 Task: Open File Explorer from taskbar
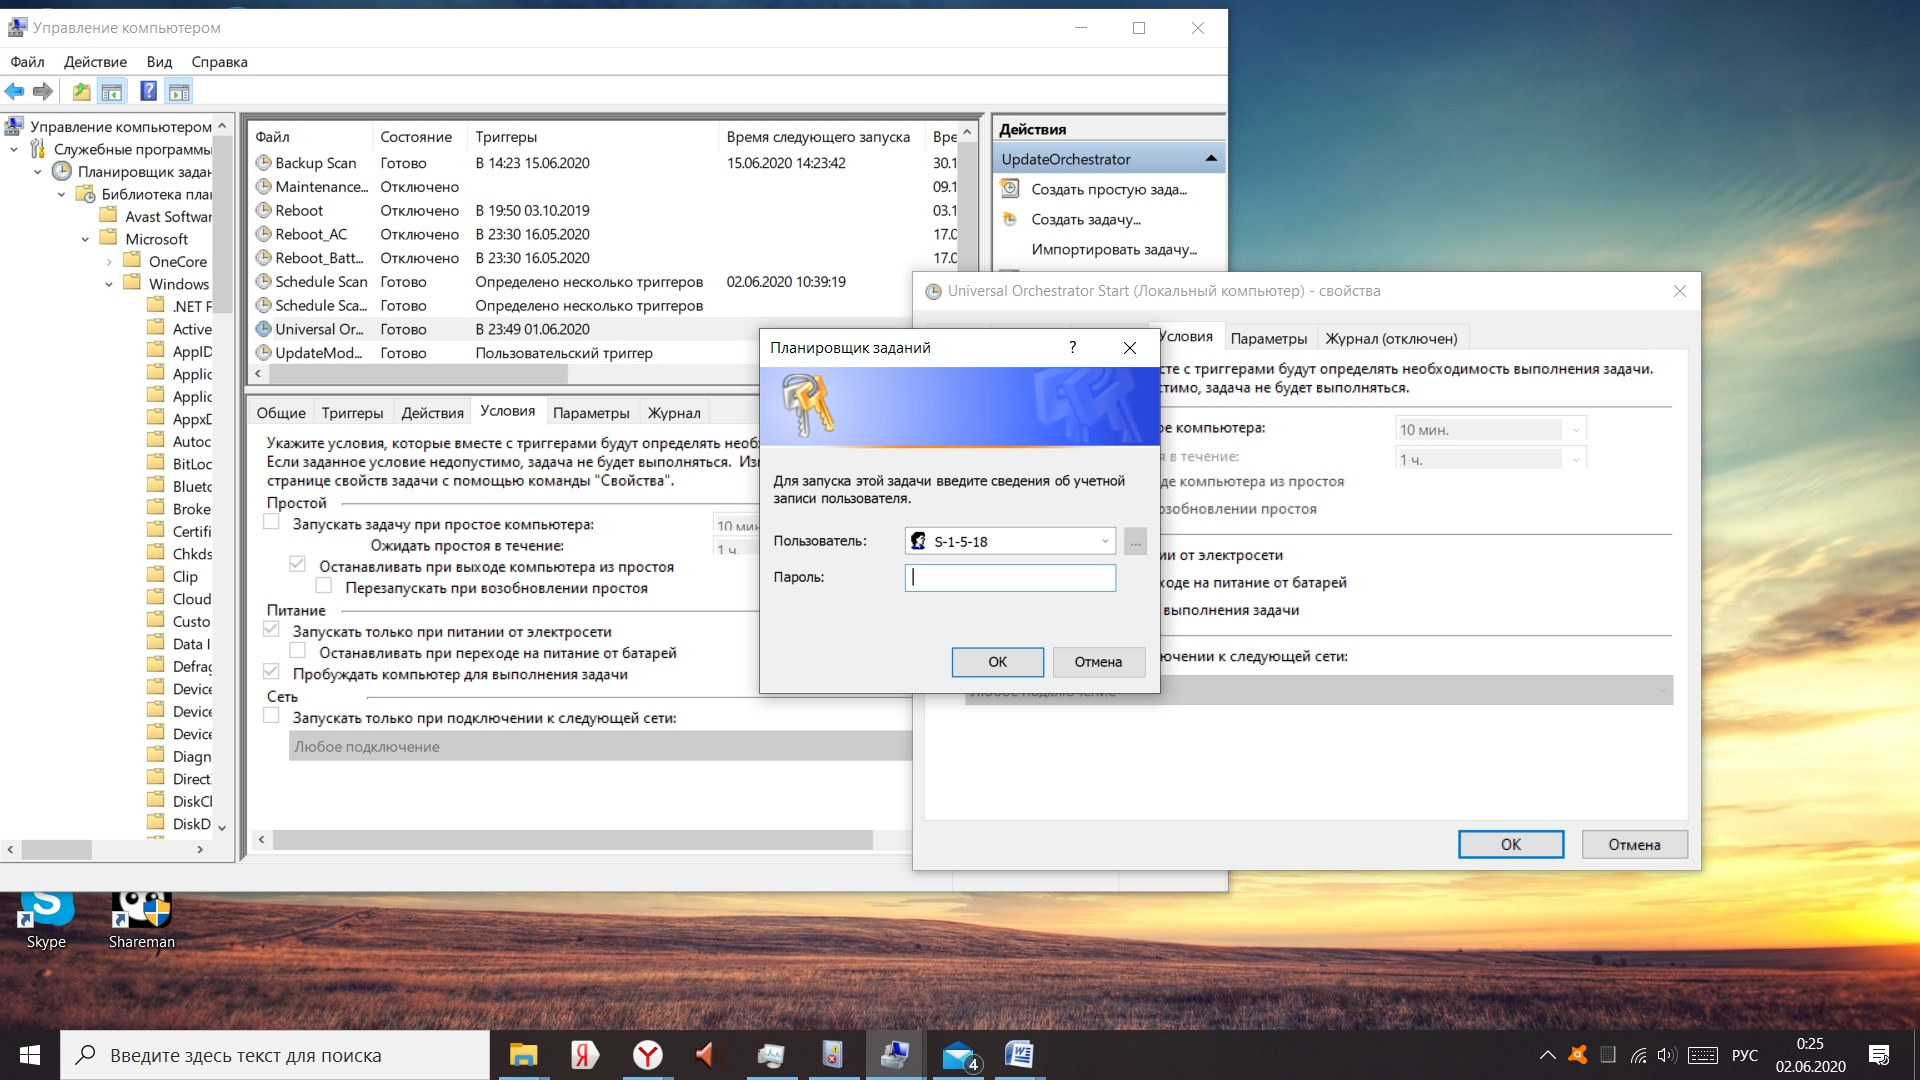pos(523,1055)
